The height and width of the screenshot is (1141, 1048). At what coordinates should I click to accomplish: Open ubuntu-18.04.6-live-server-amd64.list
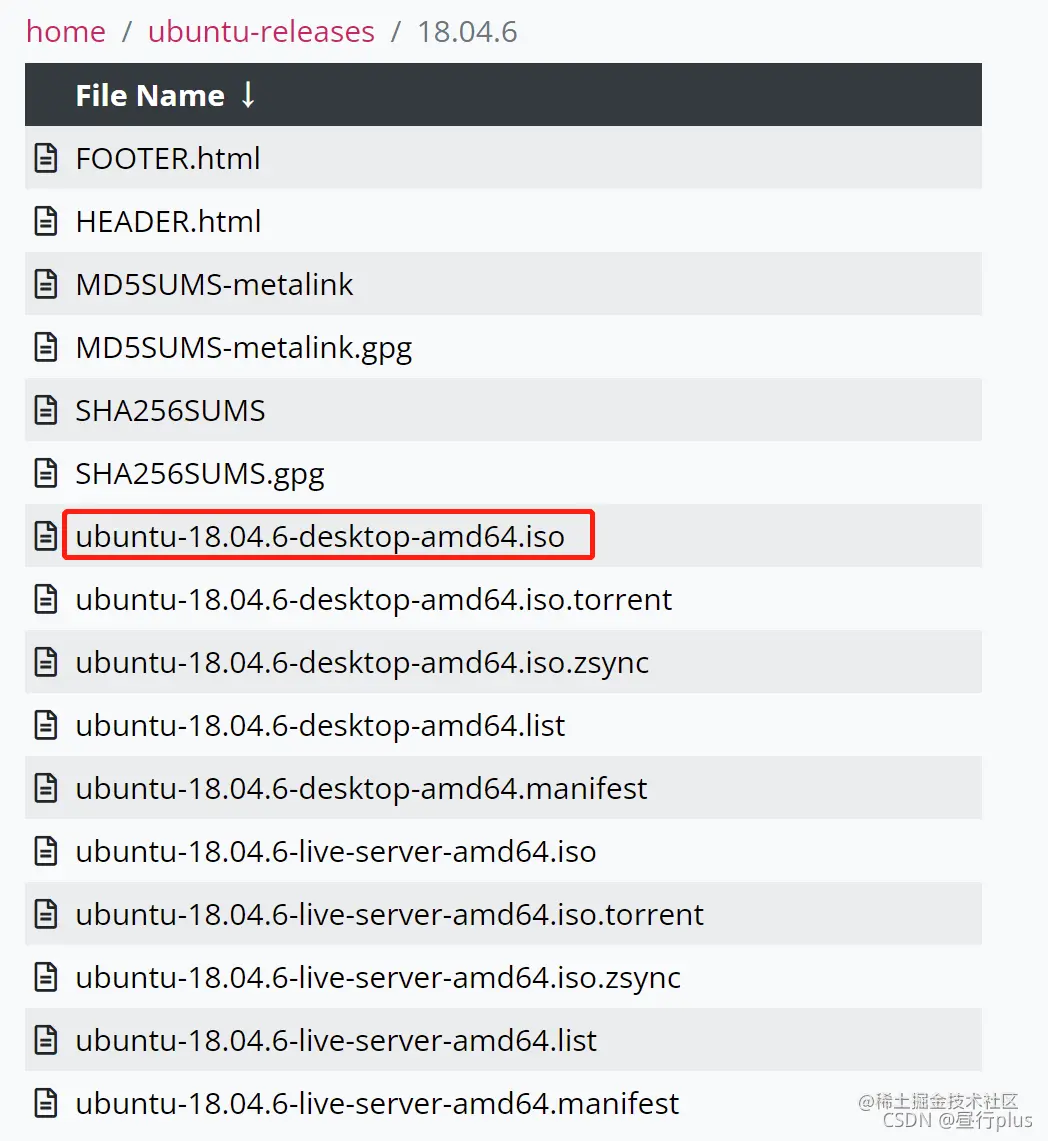(x=336, y=1041)
